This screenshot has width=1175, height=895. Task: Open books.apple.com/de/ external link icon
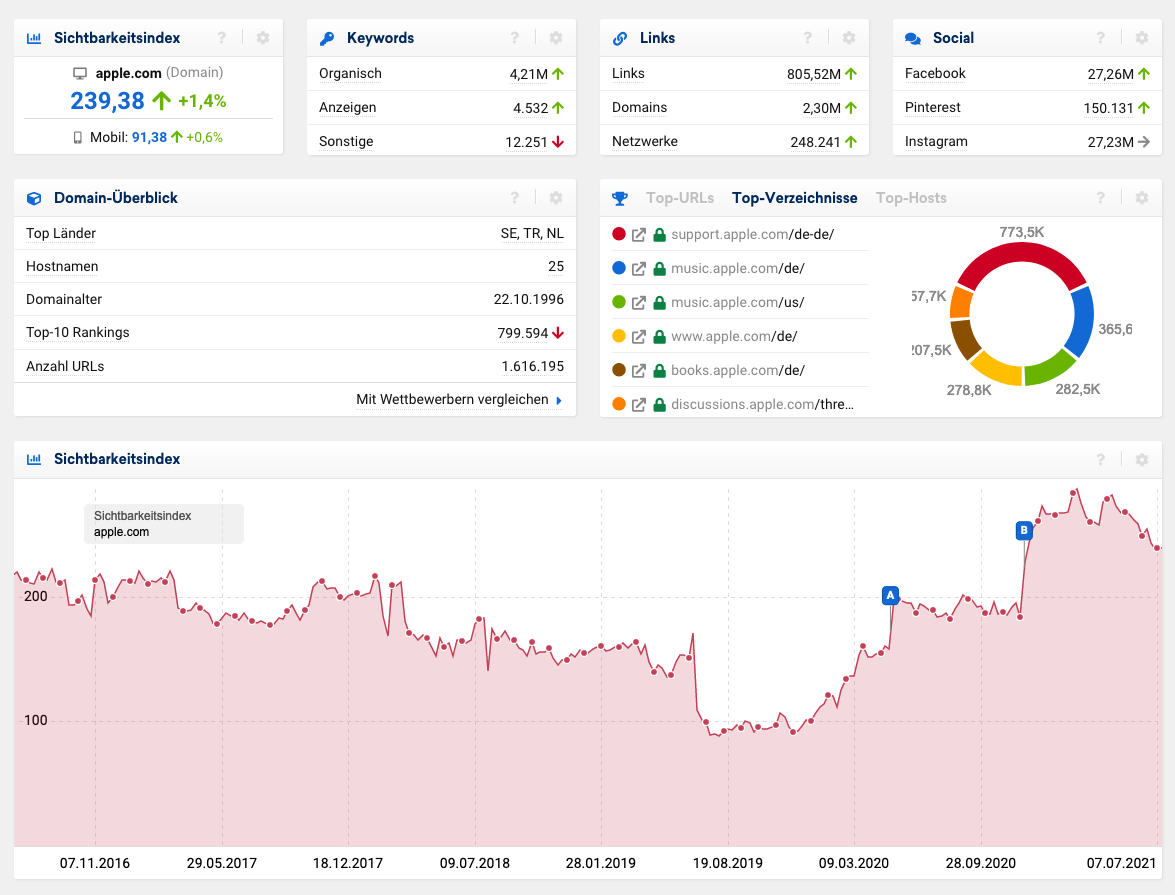coord(638,370)
